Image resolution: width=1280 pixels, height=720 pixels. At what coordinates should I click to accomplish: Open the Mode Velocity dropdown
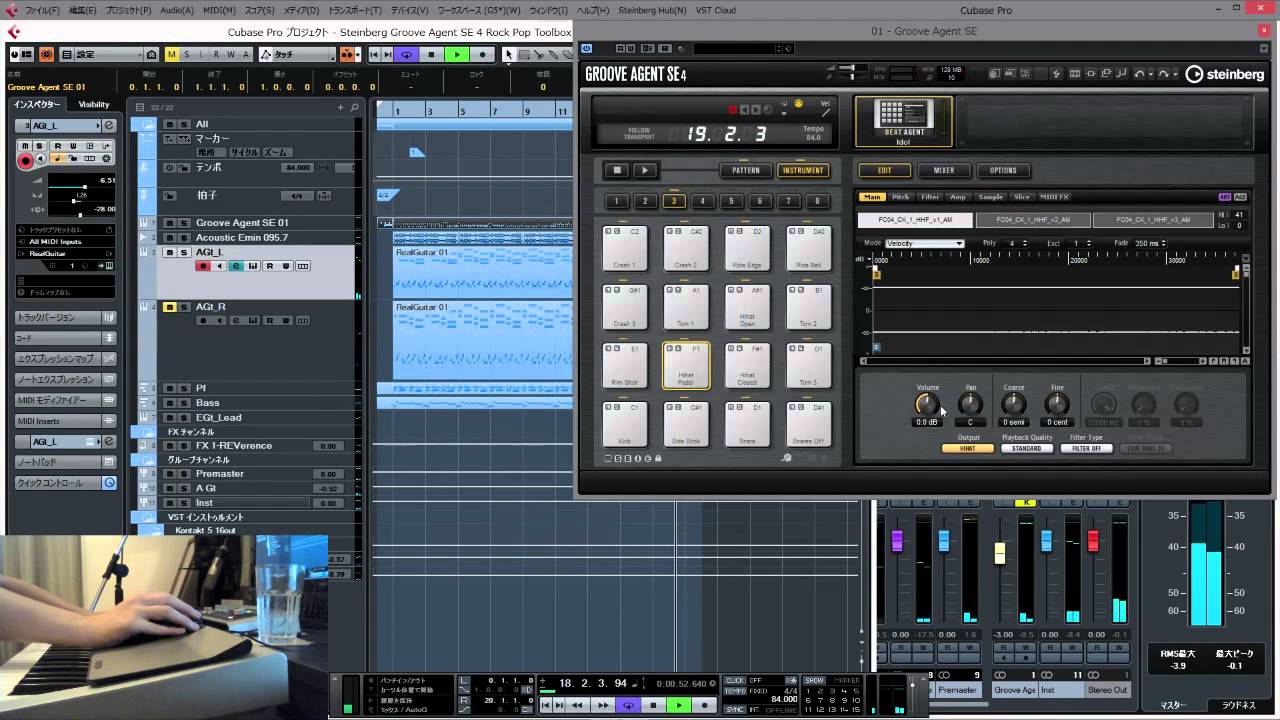click(x=925, y=243)
